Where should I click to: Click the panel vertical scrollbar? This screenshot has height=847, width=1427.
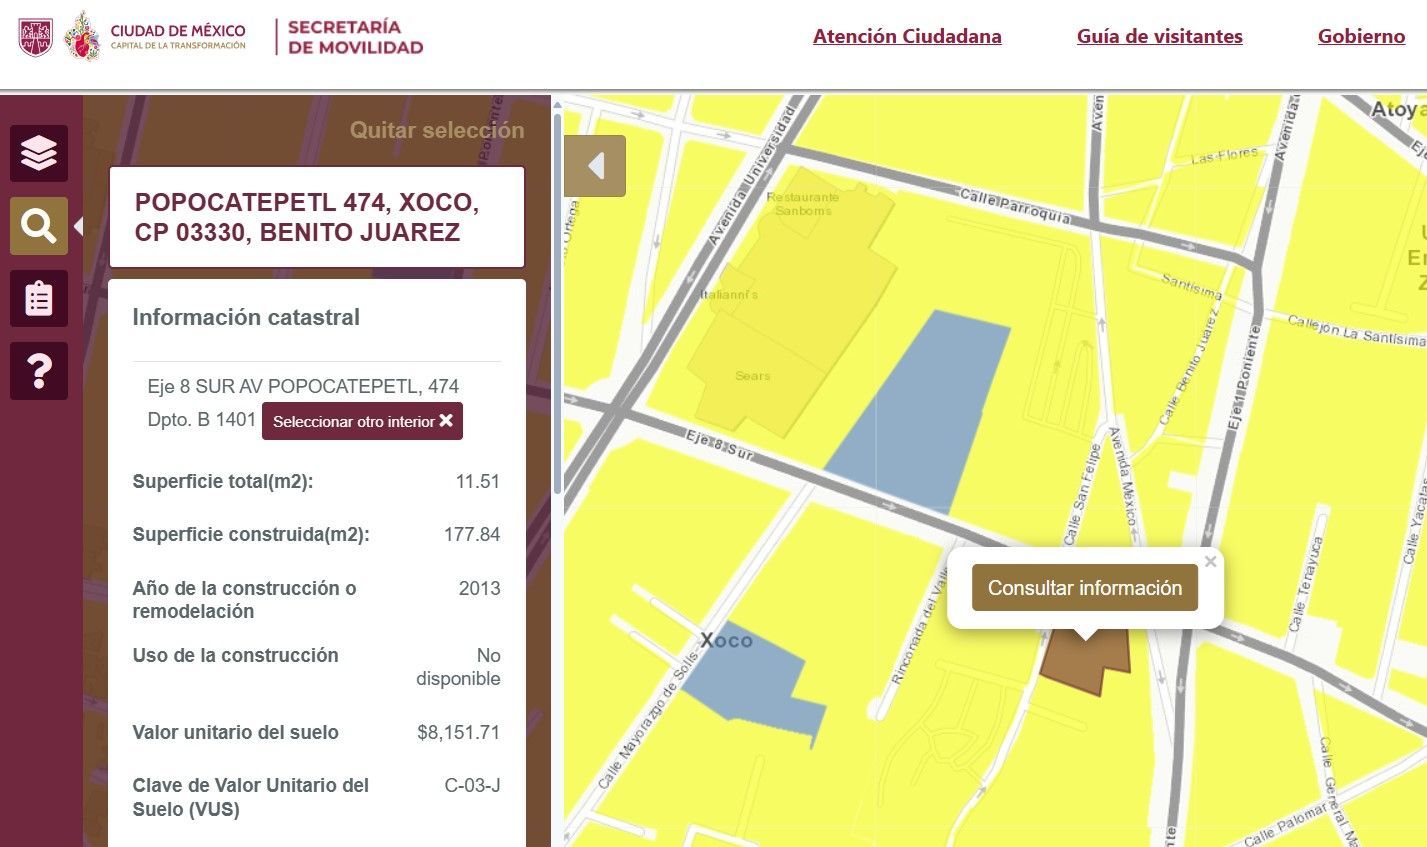pyautogui.click(x=558, y=300)
